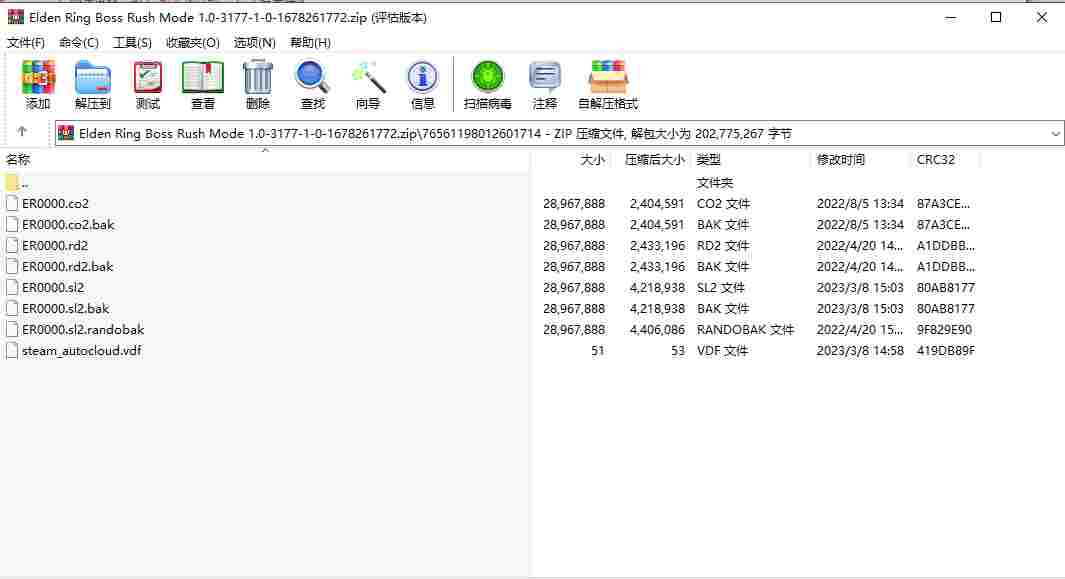Click the 查找 (Find) magnifier icon
Viewport: 1065px width, 579px height.
[312, 77]
